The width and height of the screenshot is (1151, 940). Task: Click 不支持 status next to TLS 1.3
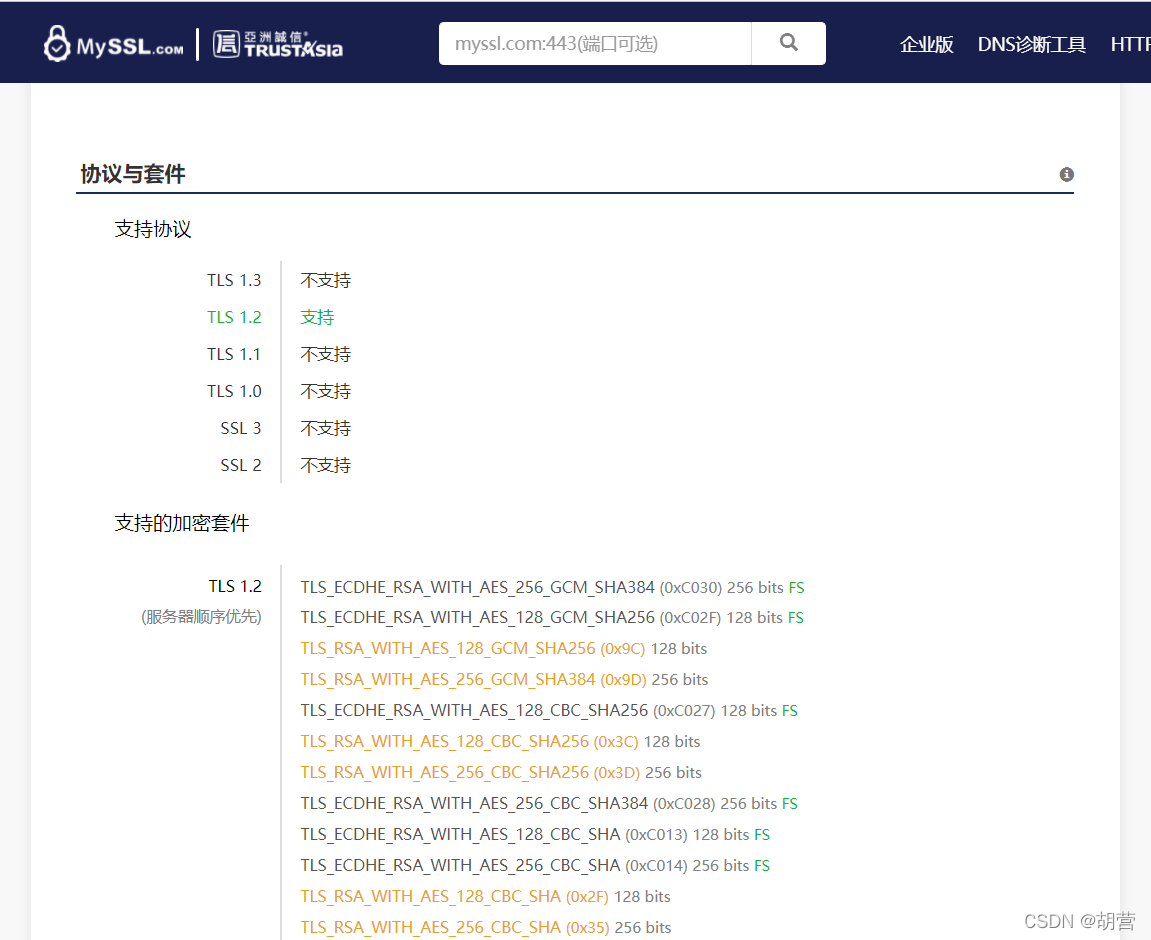click(x=326, y=280)
